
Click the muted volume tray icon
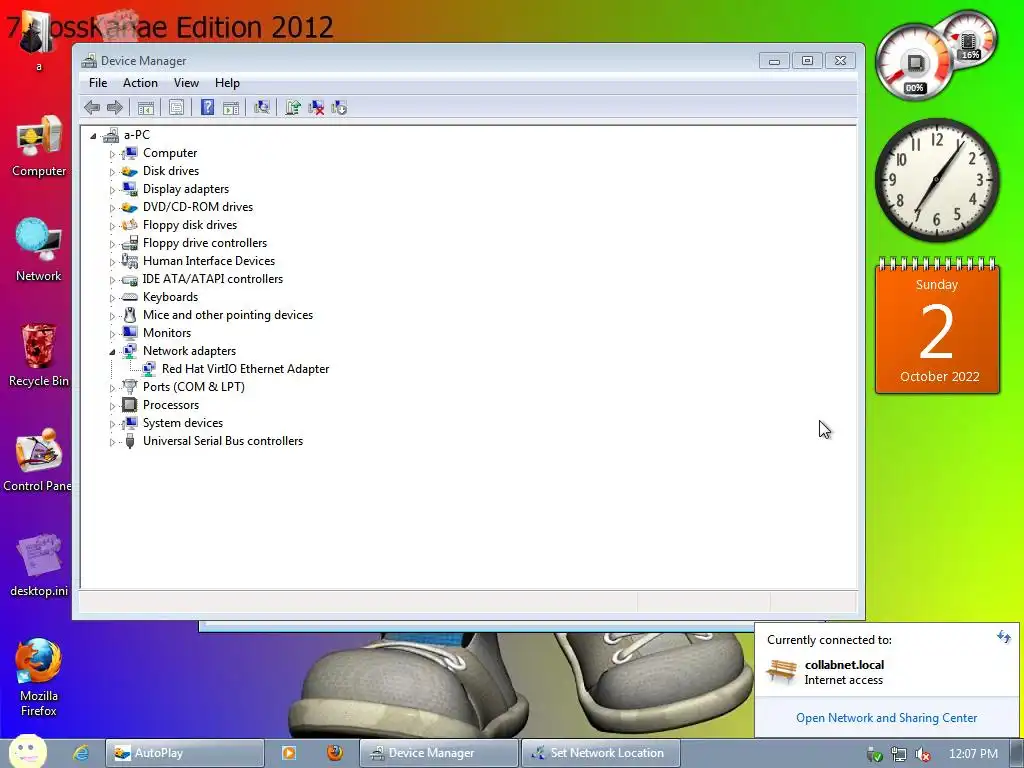tap(923, 754)
